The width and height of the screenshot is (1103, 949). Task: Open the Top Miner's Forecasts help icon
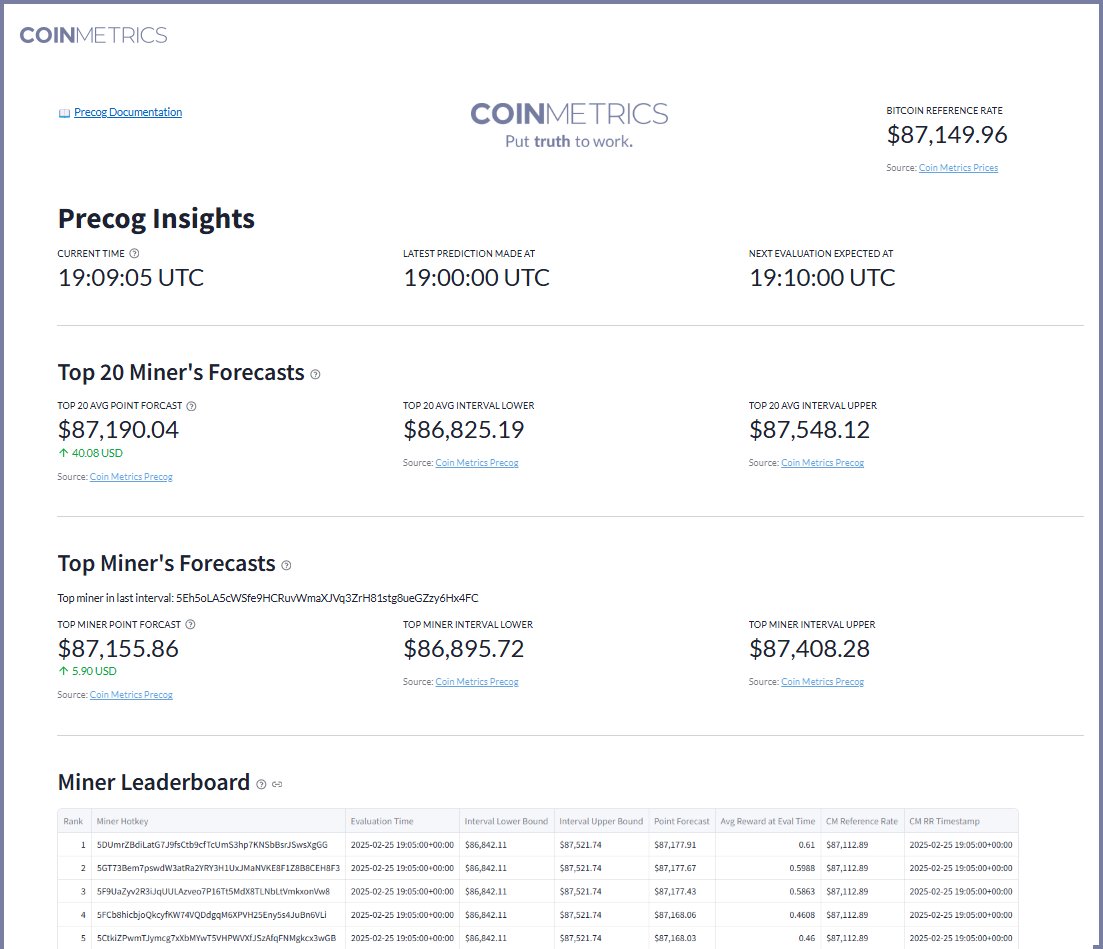[x=287, y=565]
